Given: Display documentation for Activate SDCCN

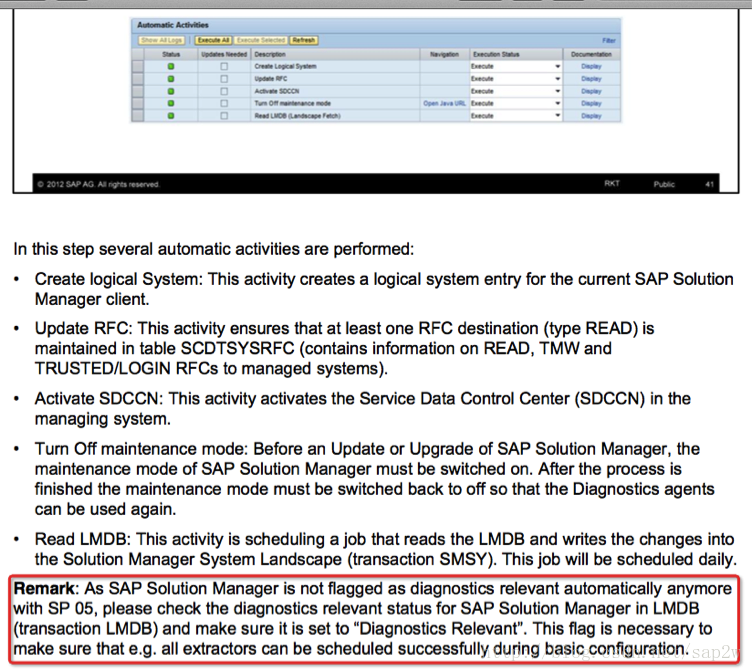Looking at the screenshot, I should 591,91.
